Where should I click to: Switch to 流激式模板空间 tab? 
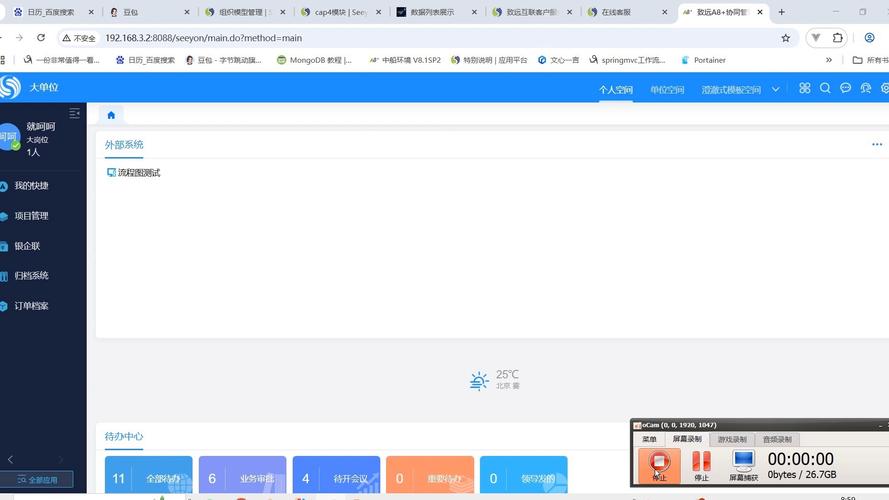(731, 90)
